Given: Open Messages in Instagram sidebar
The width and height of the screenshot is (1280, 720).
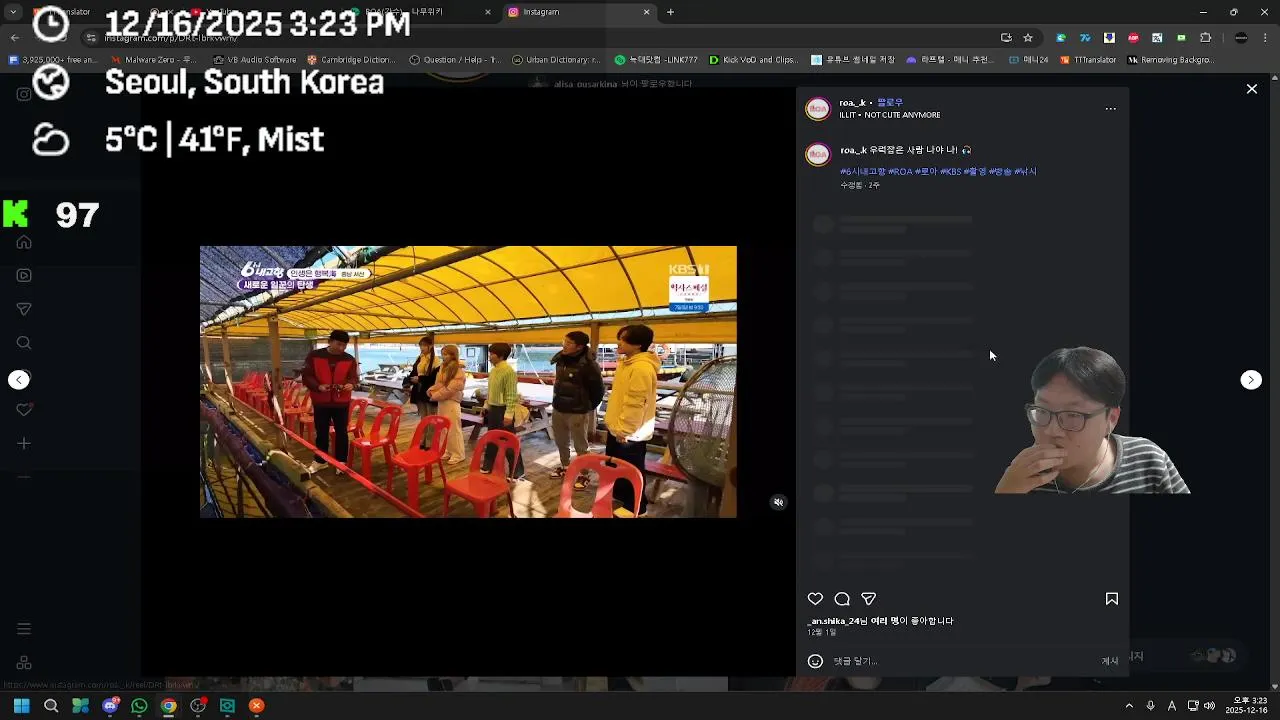Looking at the screenshot, I should (x=24, y=309).
